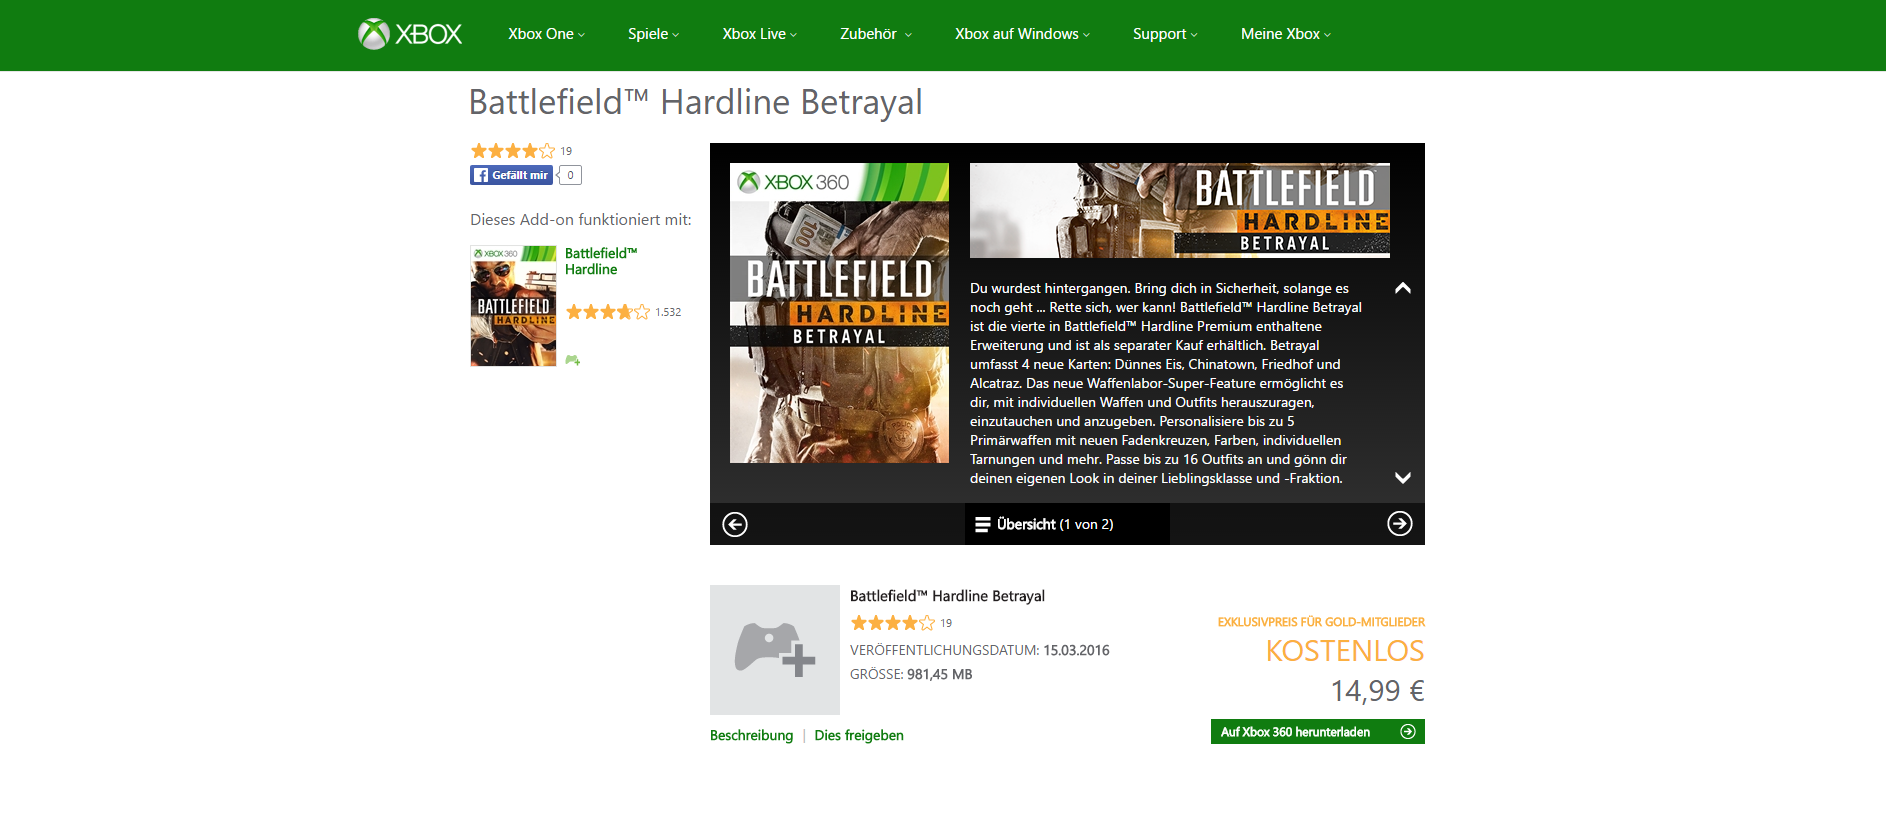The image size is (1886, 816).
Task: Click the small green controller icon
Action: pos(572,360)
